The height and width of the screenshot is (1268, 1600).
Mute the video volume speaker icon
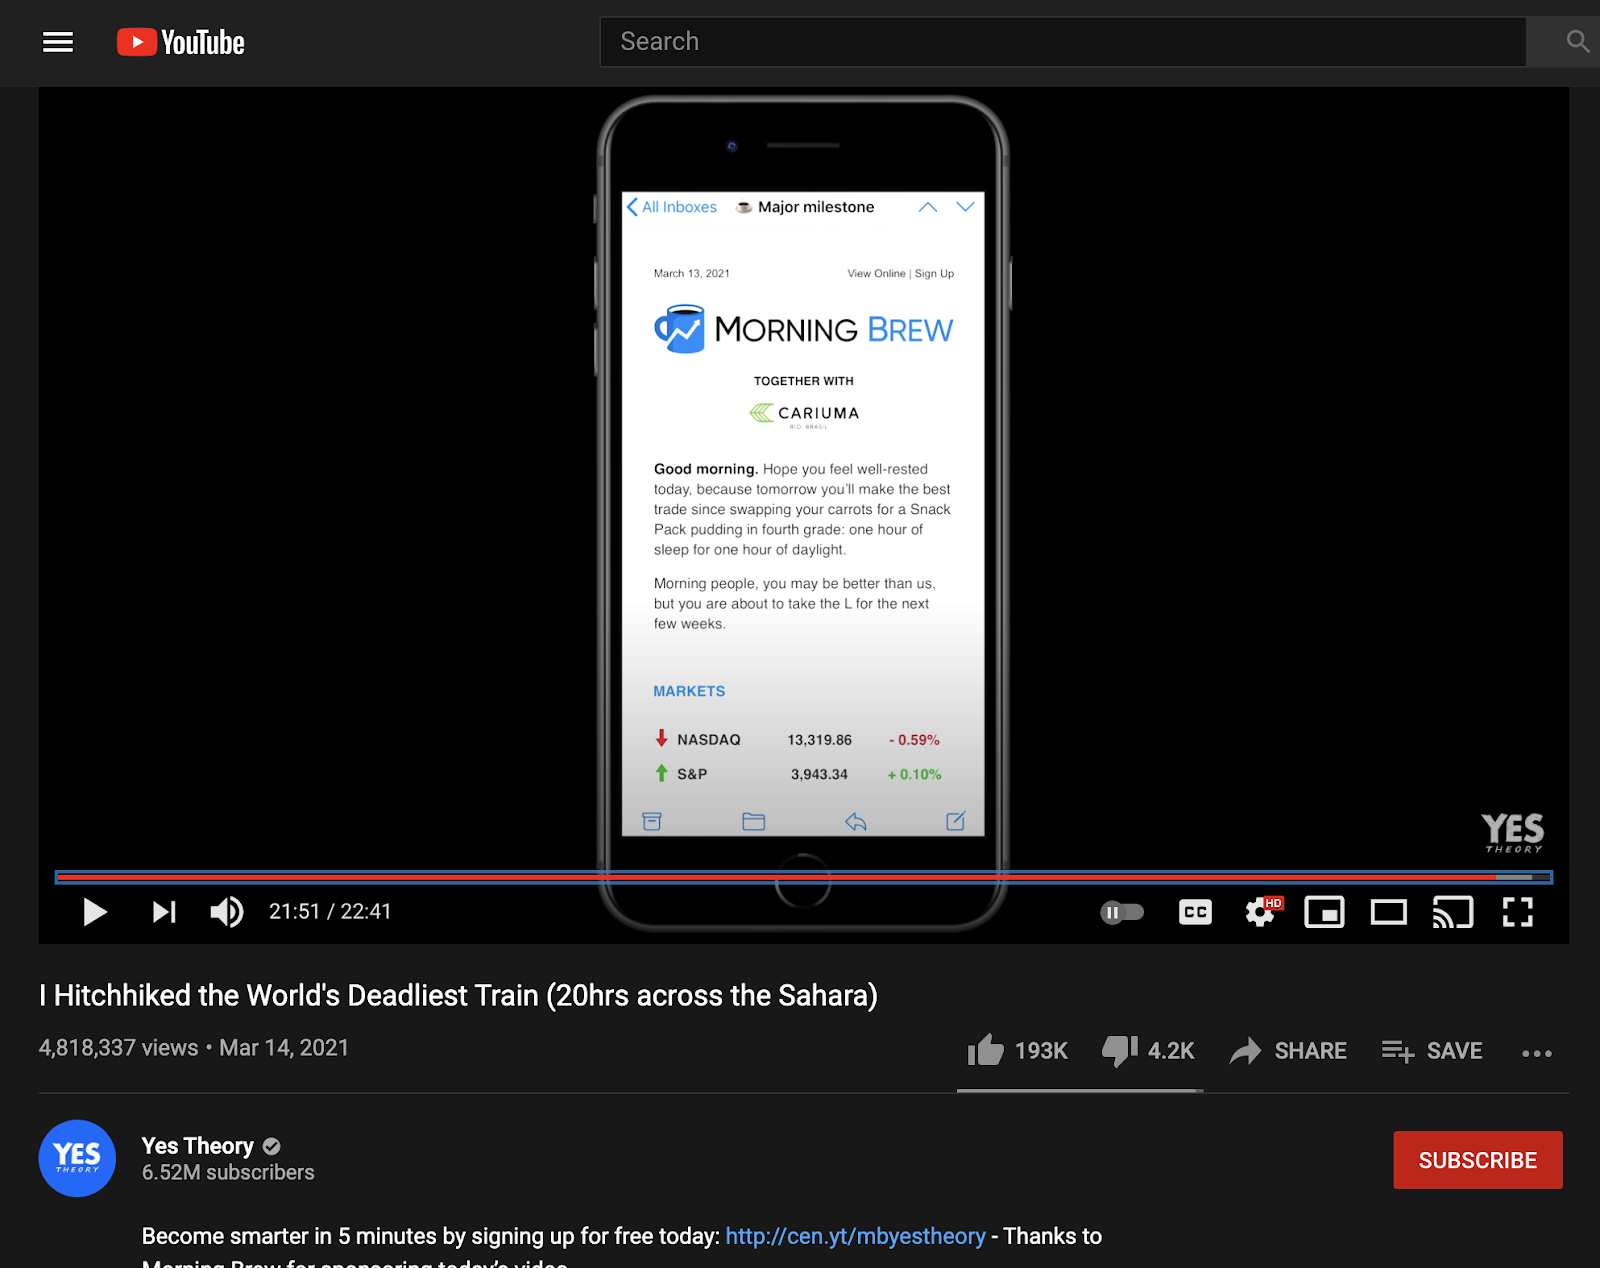click(x=227, y=912)
